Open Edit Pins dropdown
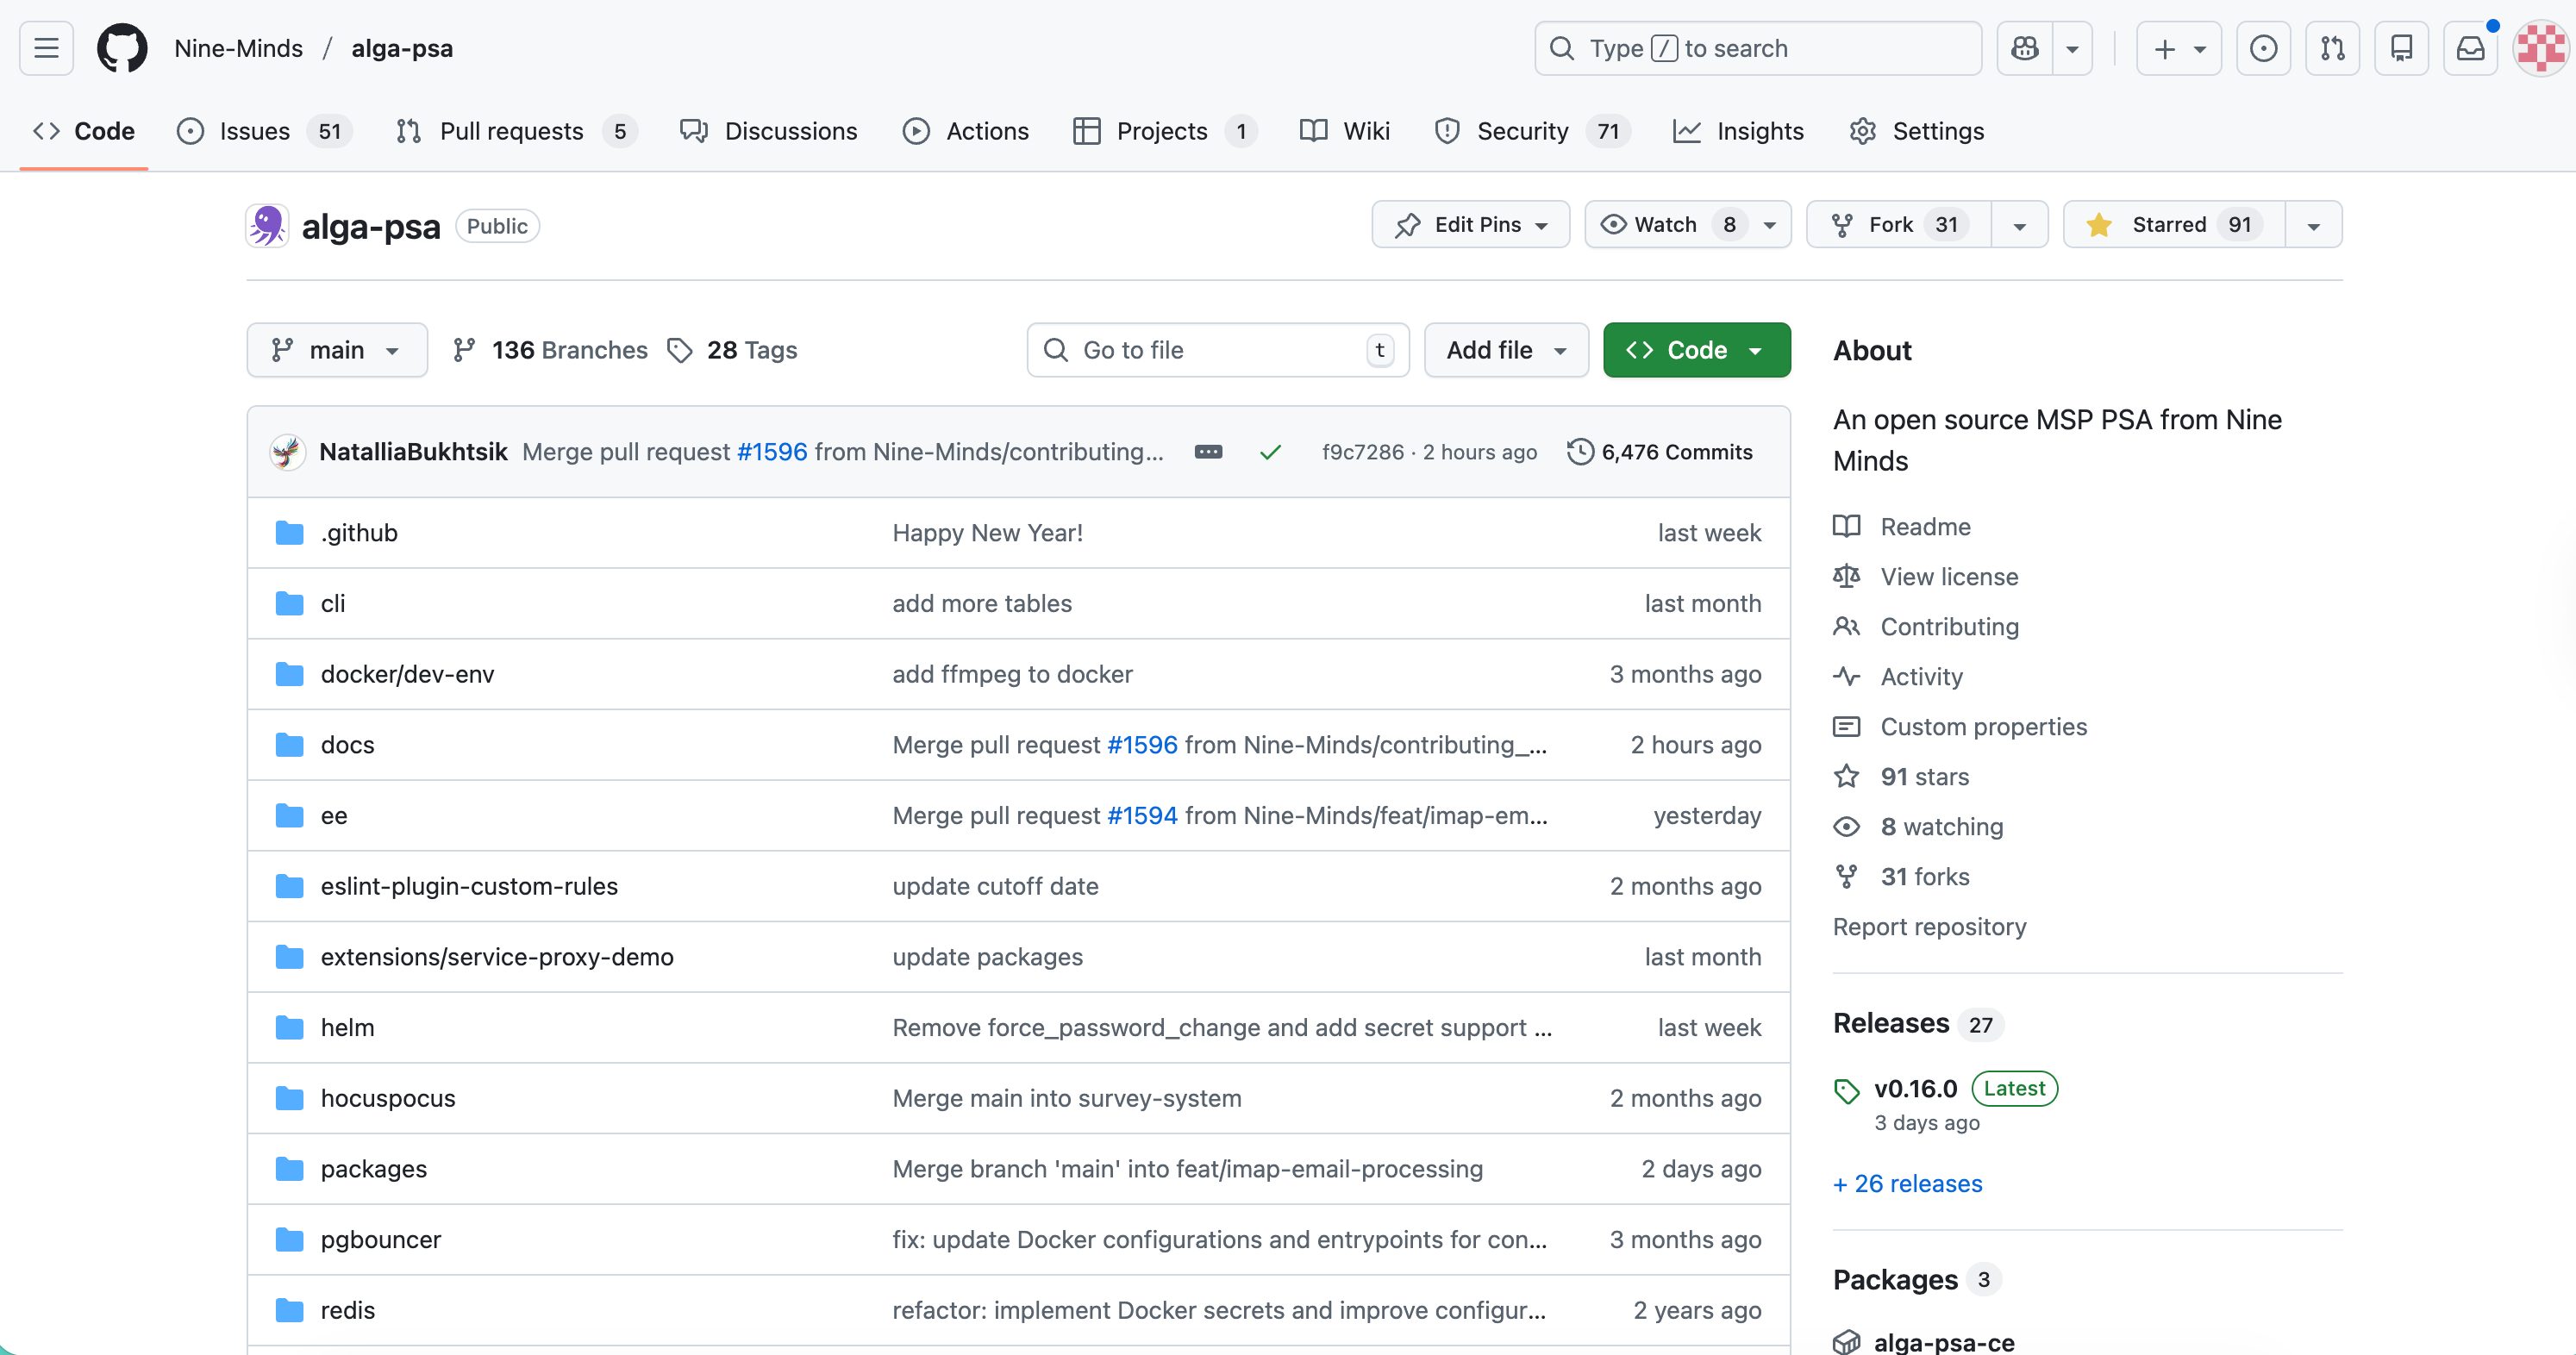 (x=1470, y=225)
